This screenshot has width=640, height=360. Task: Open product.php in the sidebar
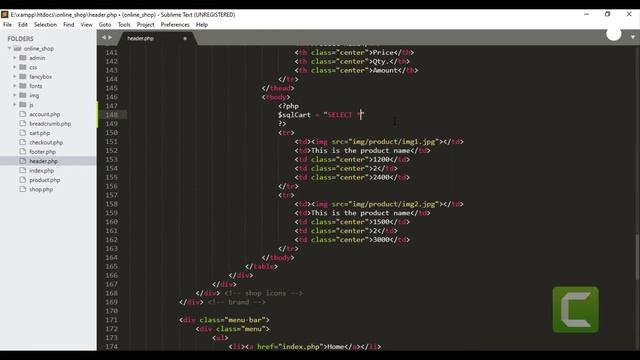coord(44,180)
